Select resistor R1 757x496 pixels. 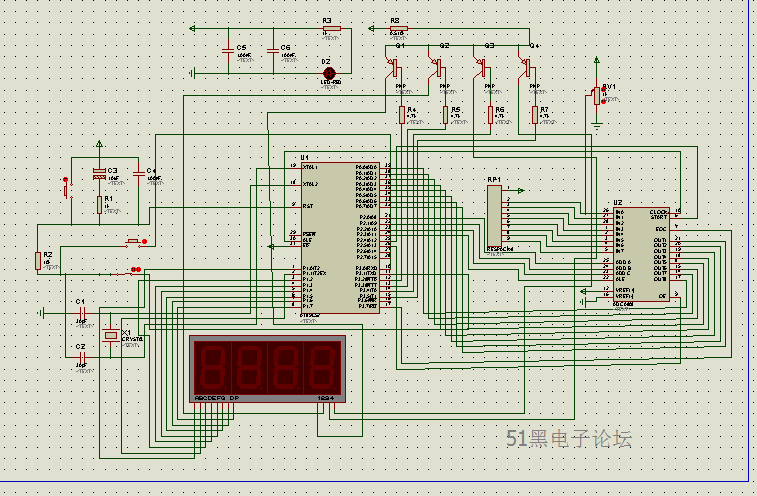click(x=99, y=205)
